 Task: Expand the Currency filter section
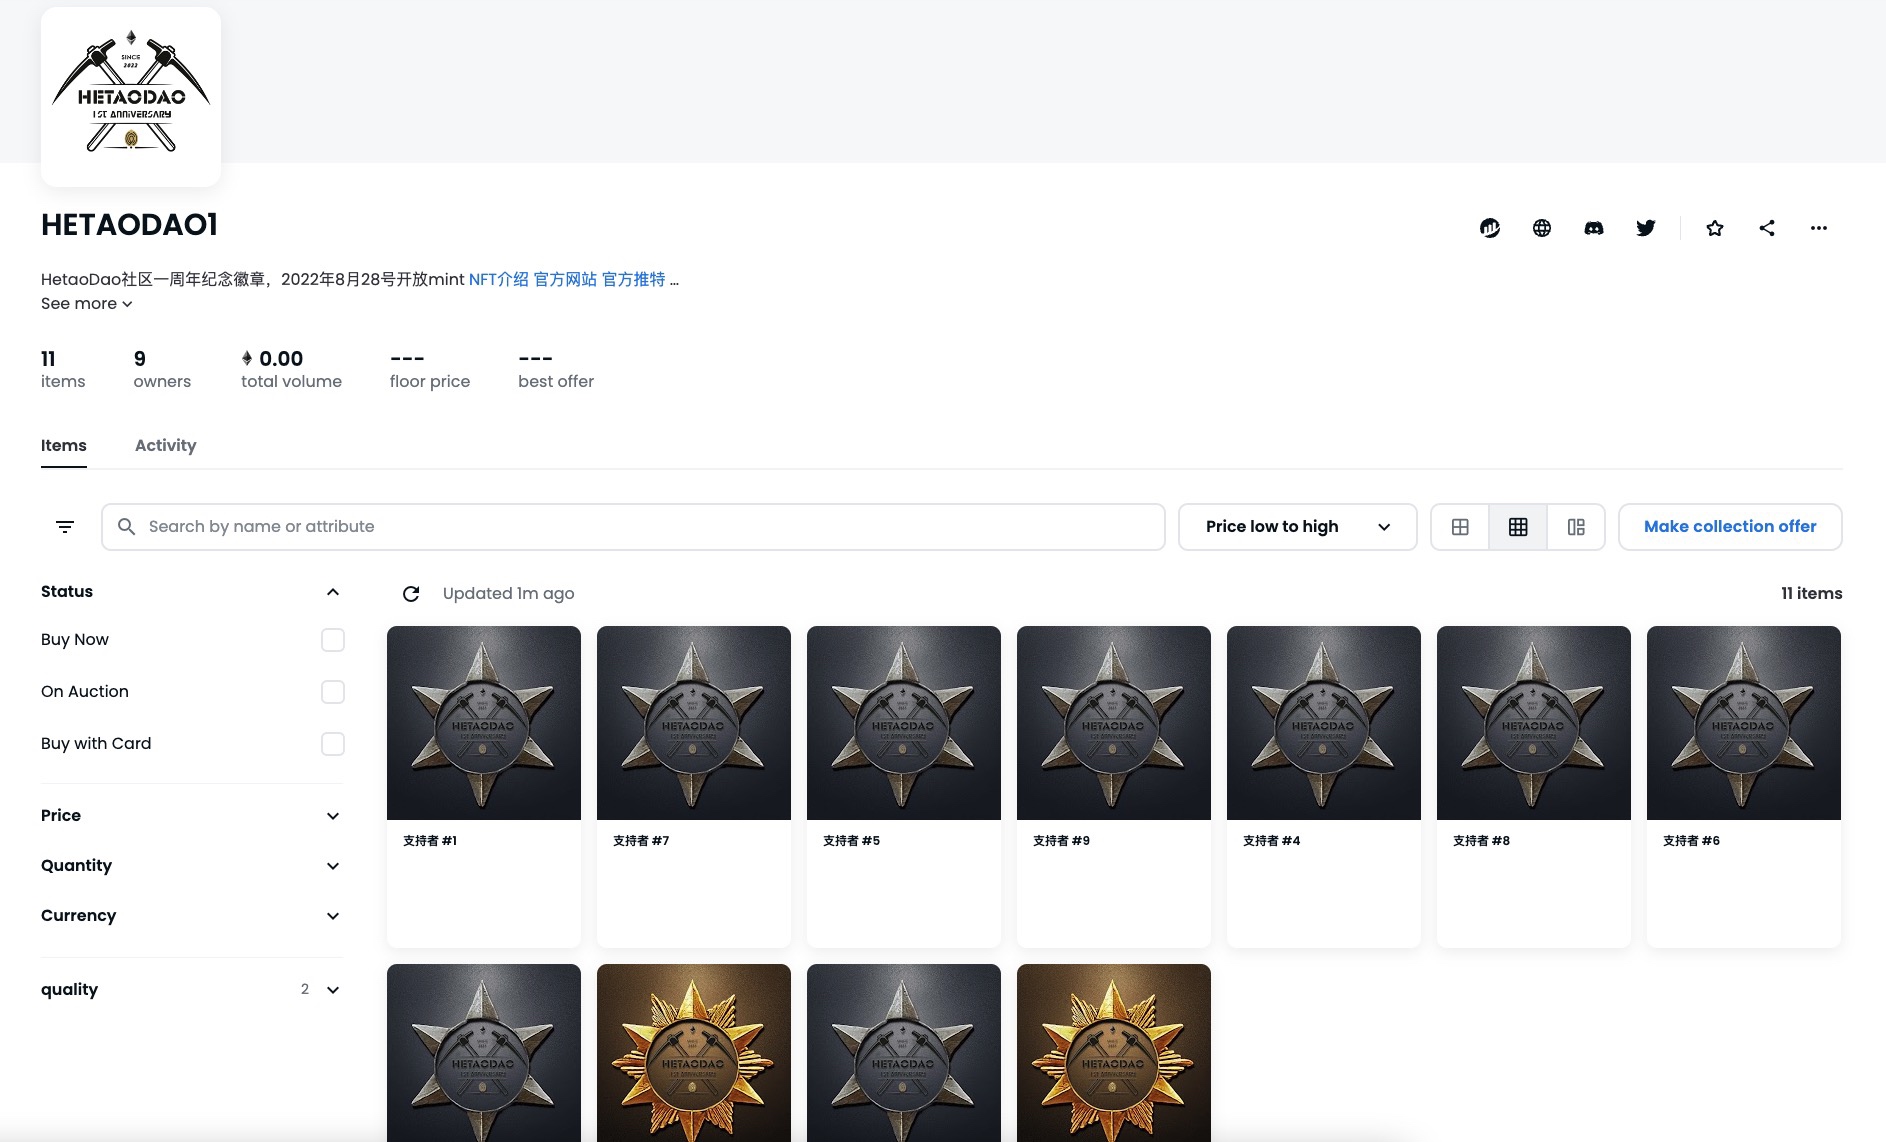(191, 916)
